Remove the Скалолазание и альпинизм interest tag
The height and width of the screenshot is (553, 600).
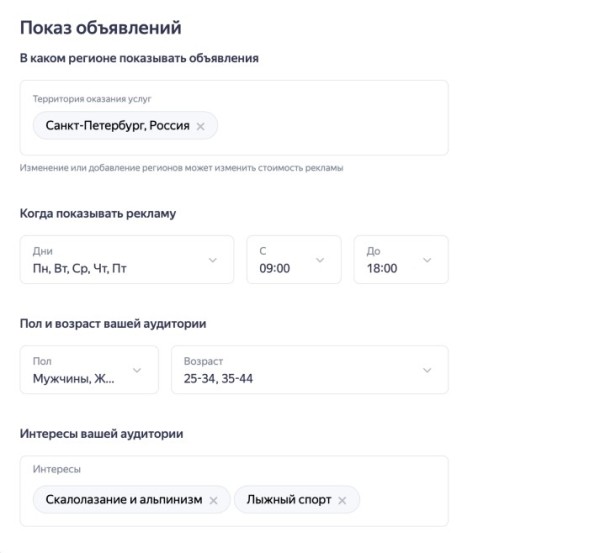click(x=213, y=500)
